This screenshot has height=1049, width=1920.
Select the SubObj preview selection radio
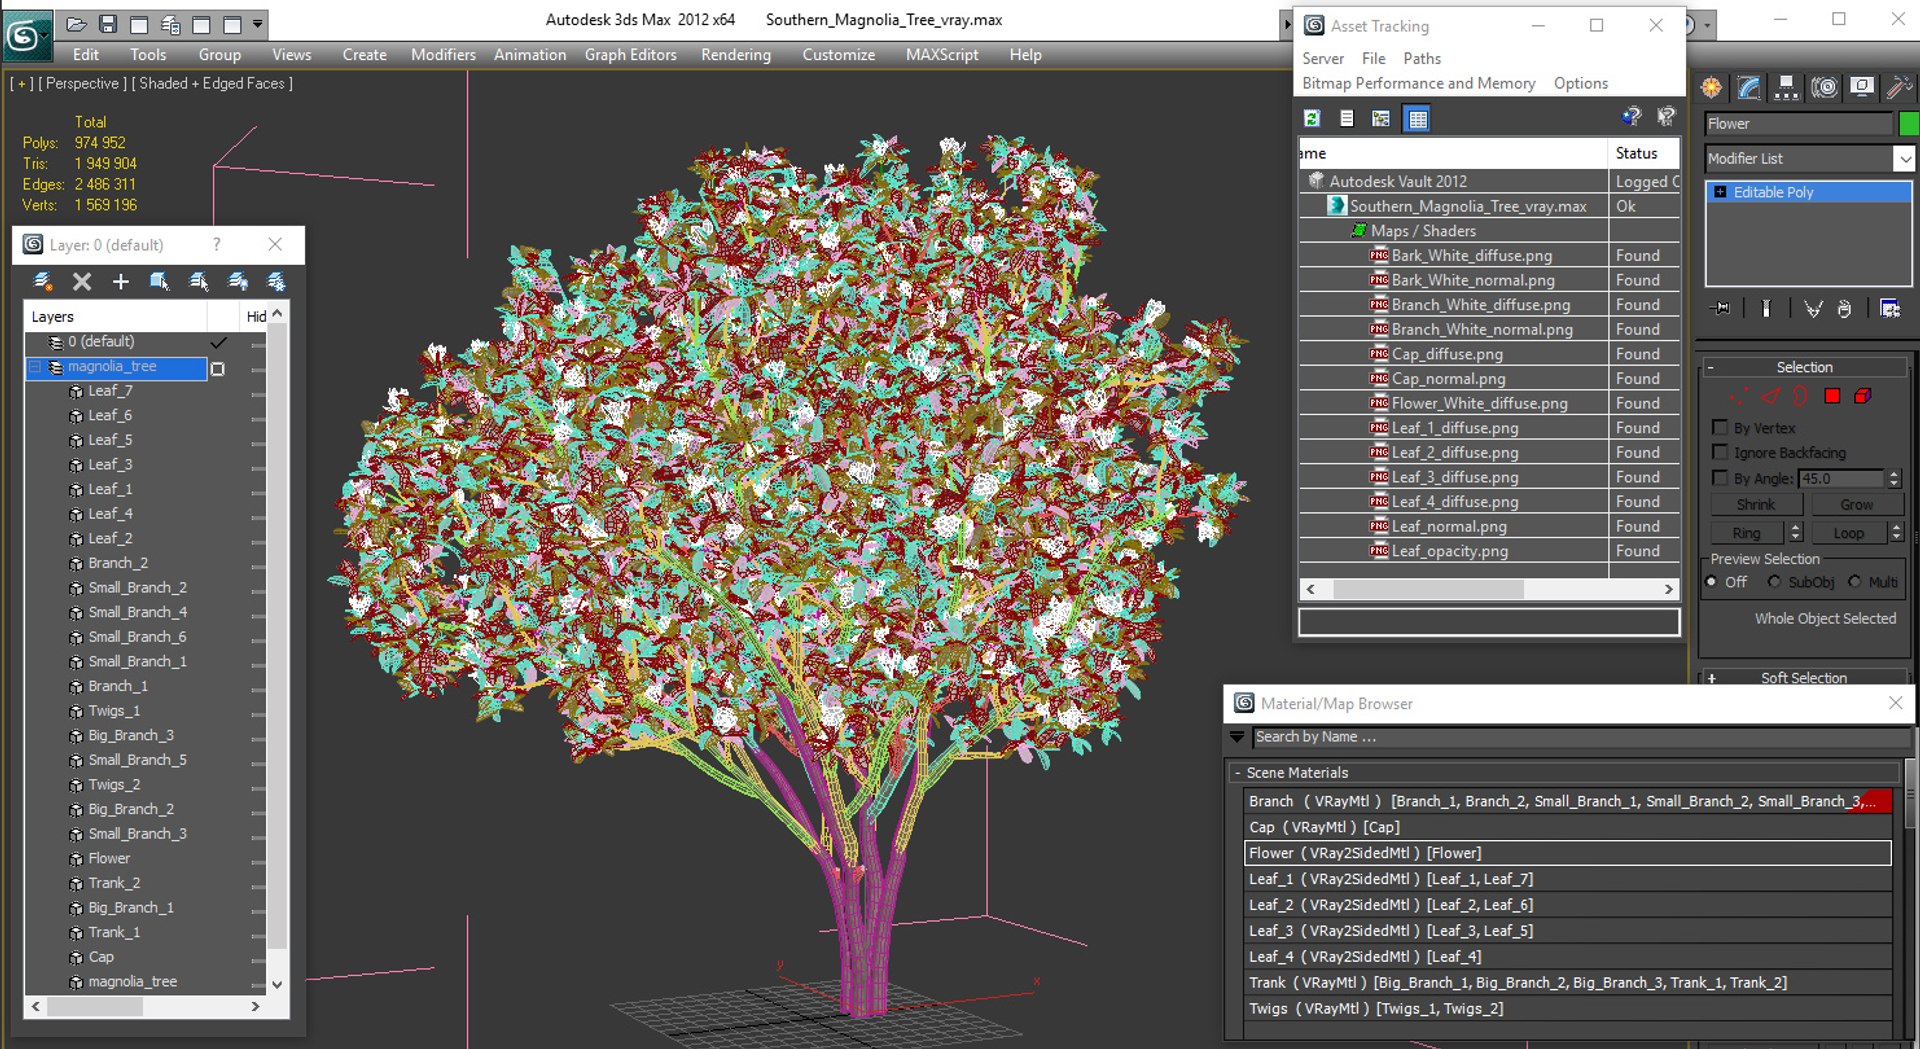(1774, 581)
